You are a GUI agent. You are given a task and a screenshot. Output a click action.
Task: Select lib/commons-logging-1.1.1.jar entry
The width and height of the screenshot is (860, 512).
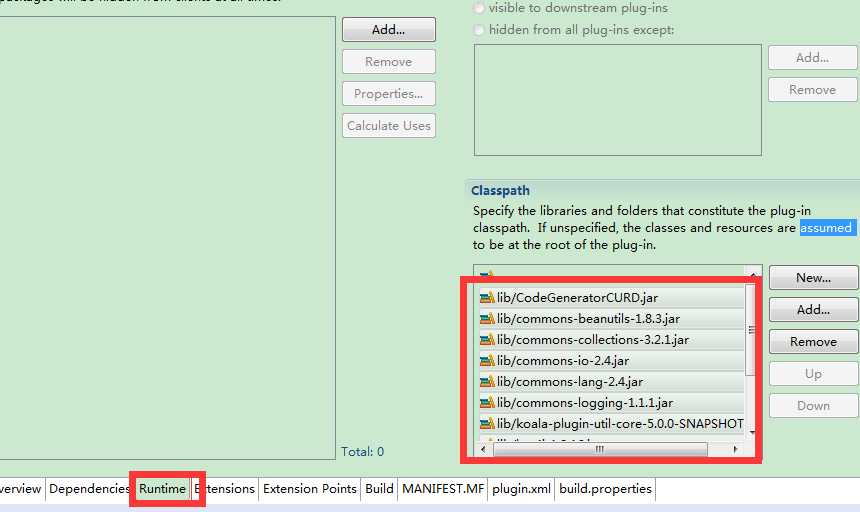(612, 402)
